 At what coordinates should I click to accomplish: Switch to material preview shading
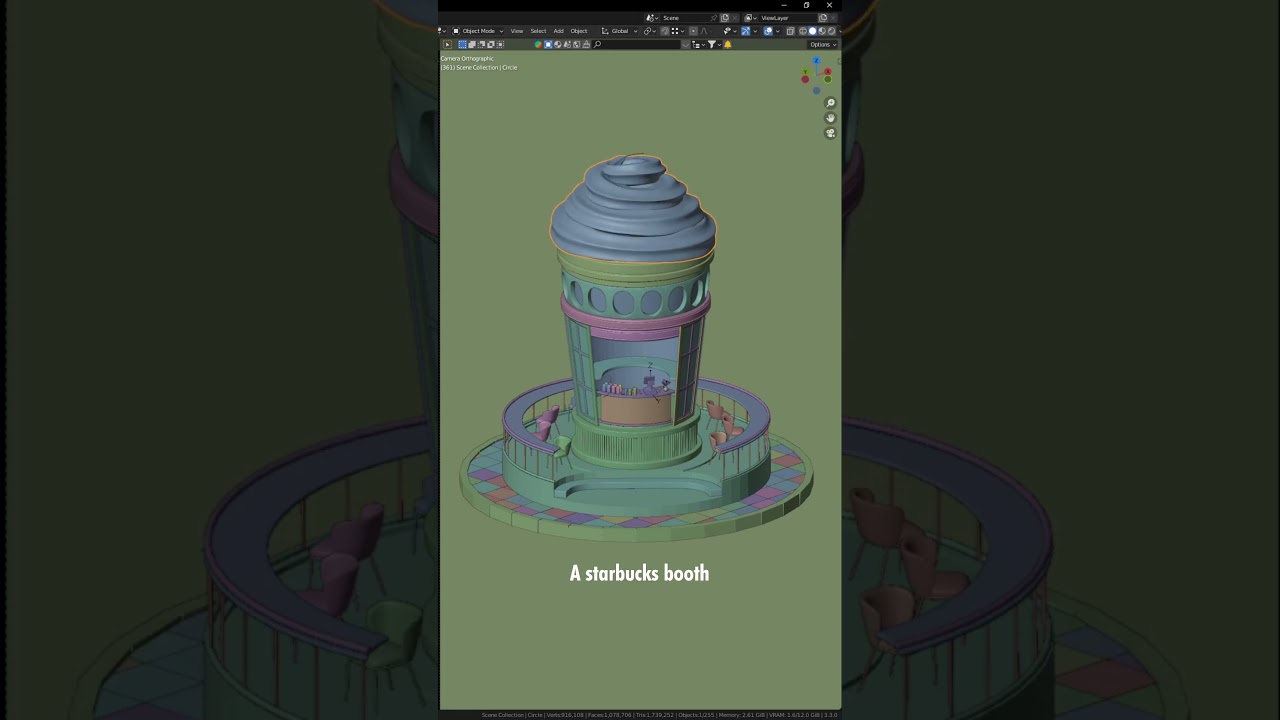[822, 31]
